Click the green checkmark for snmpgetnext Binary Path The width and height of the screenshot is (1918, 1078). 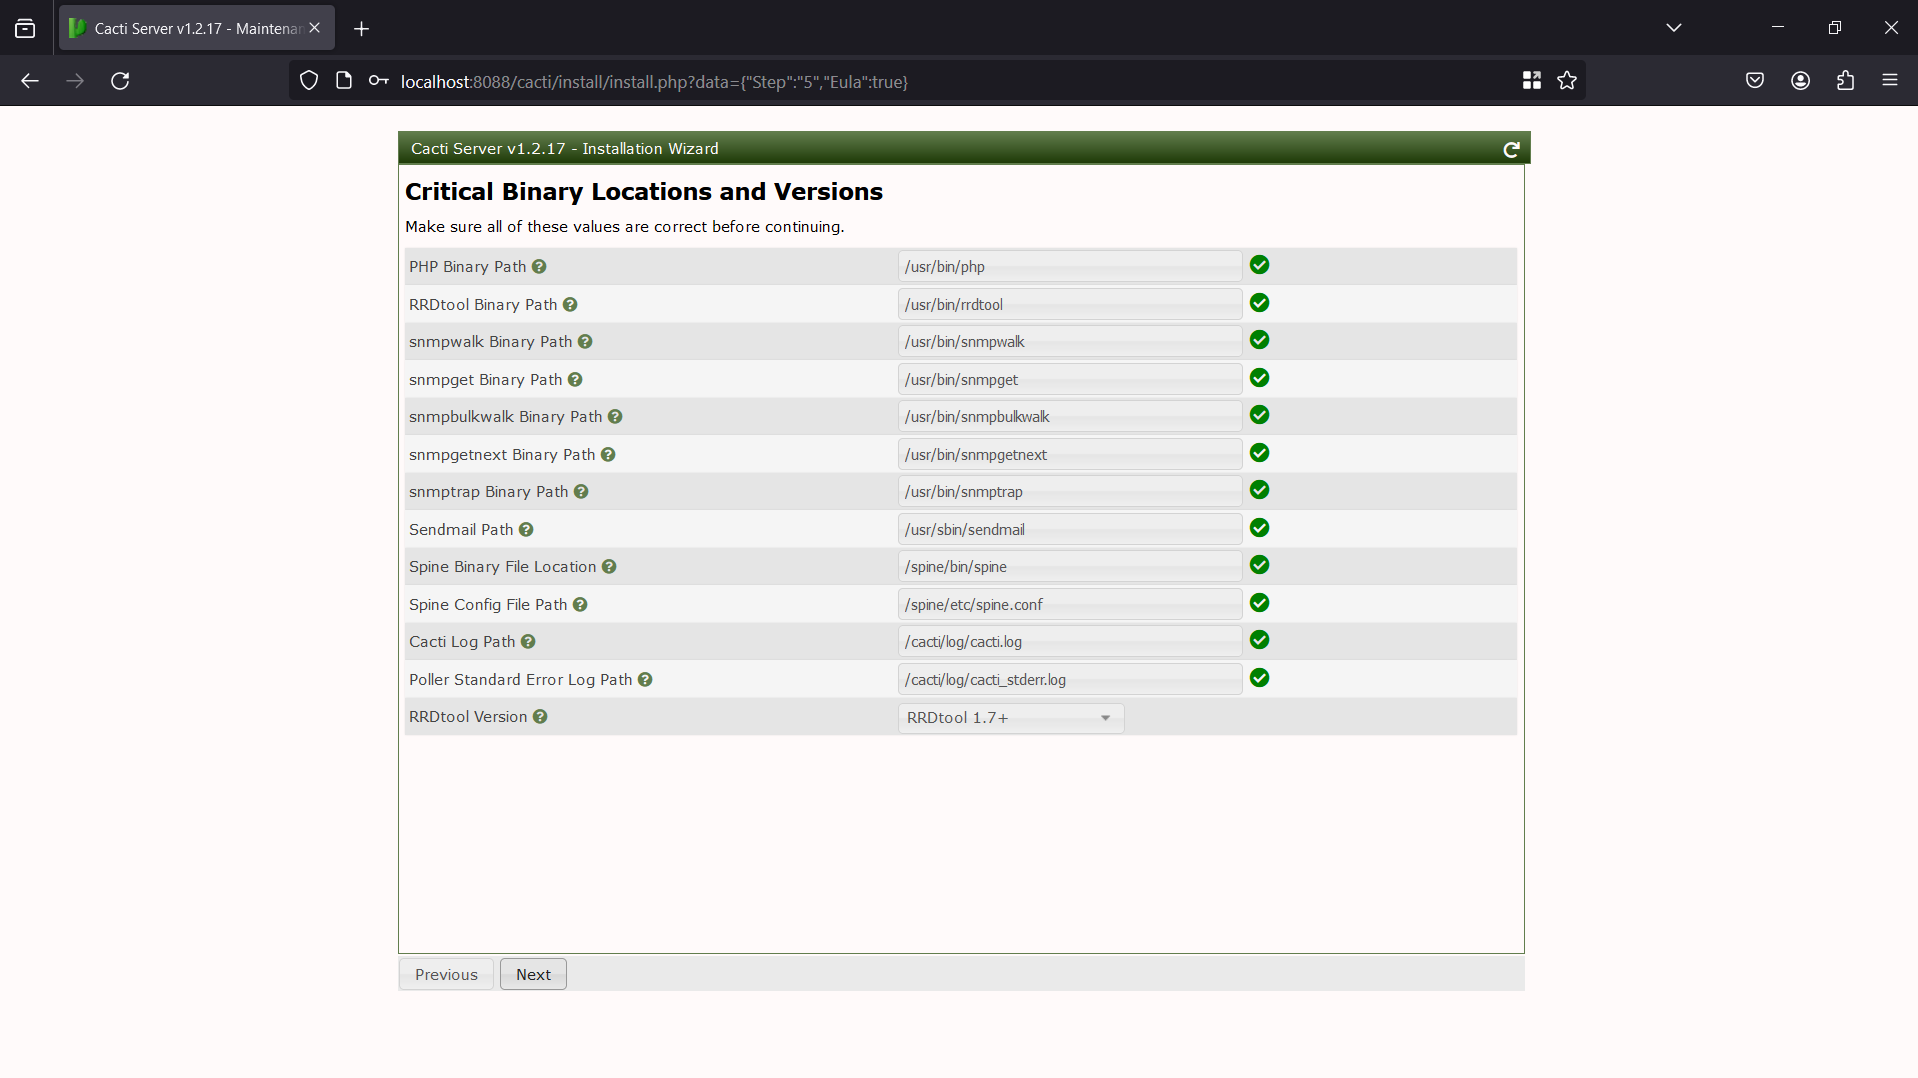[1260, 453]
